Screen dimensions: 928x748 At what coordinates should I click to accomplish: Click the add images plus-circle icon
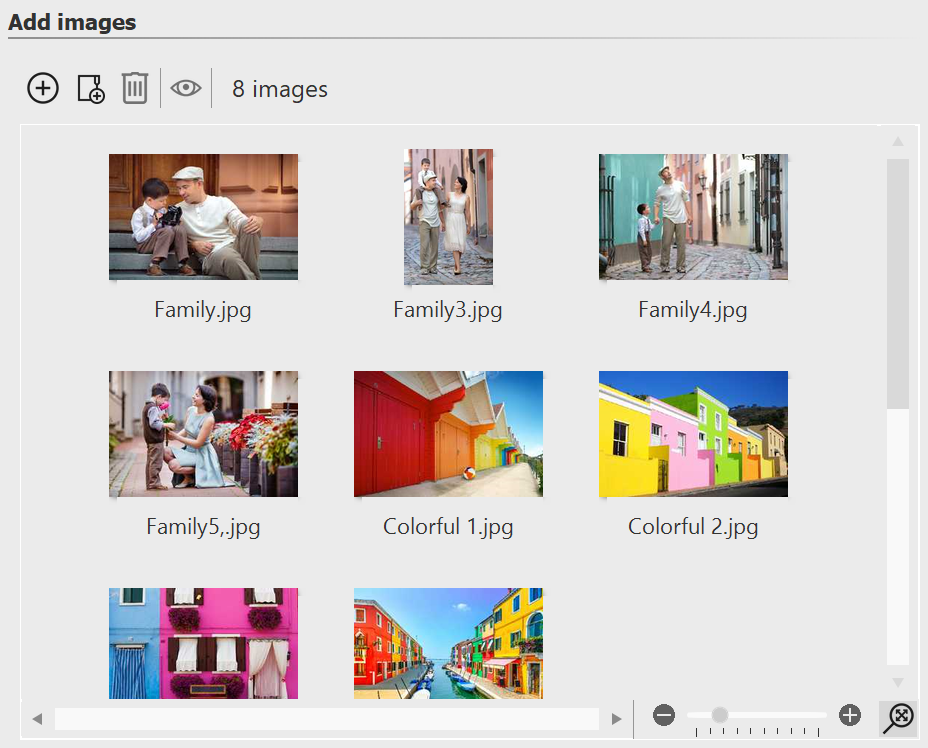(43, 88)
